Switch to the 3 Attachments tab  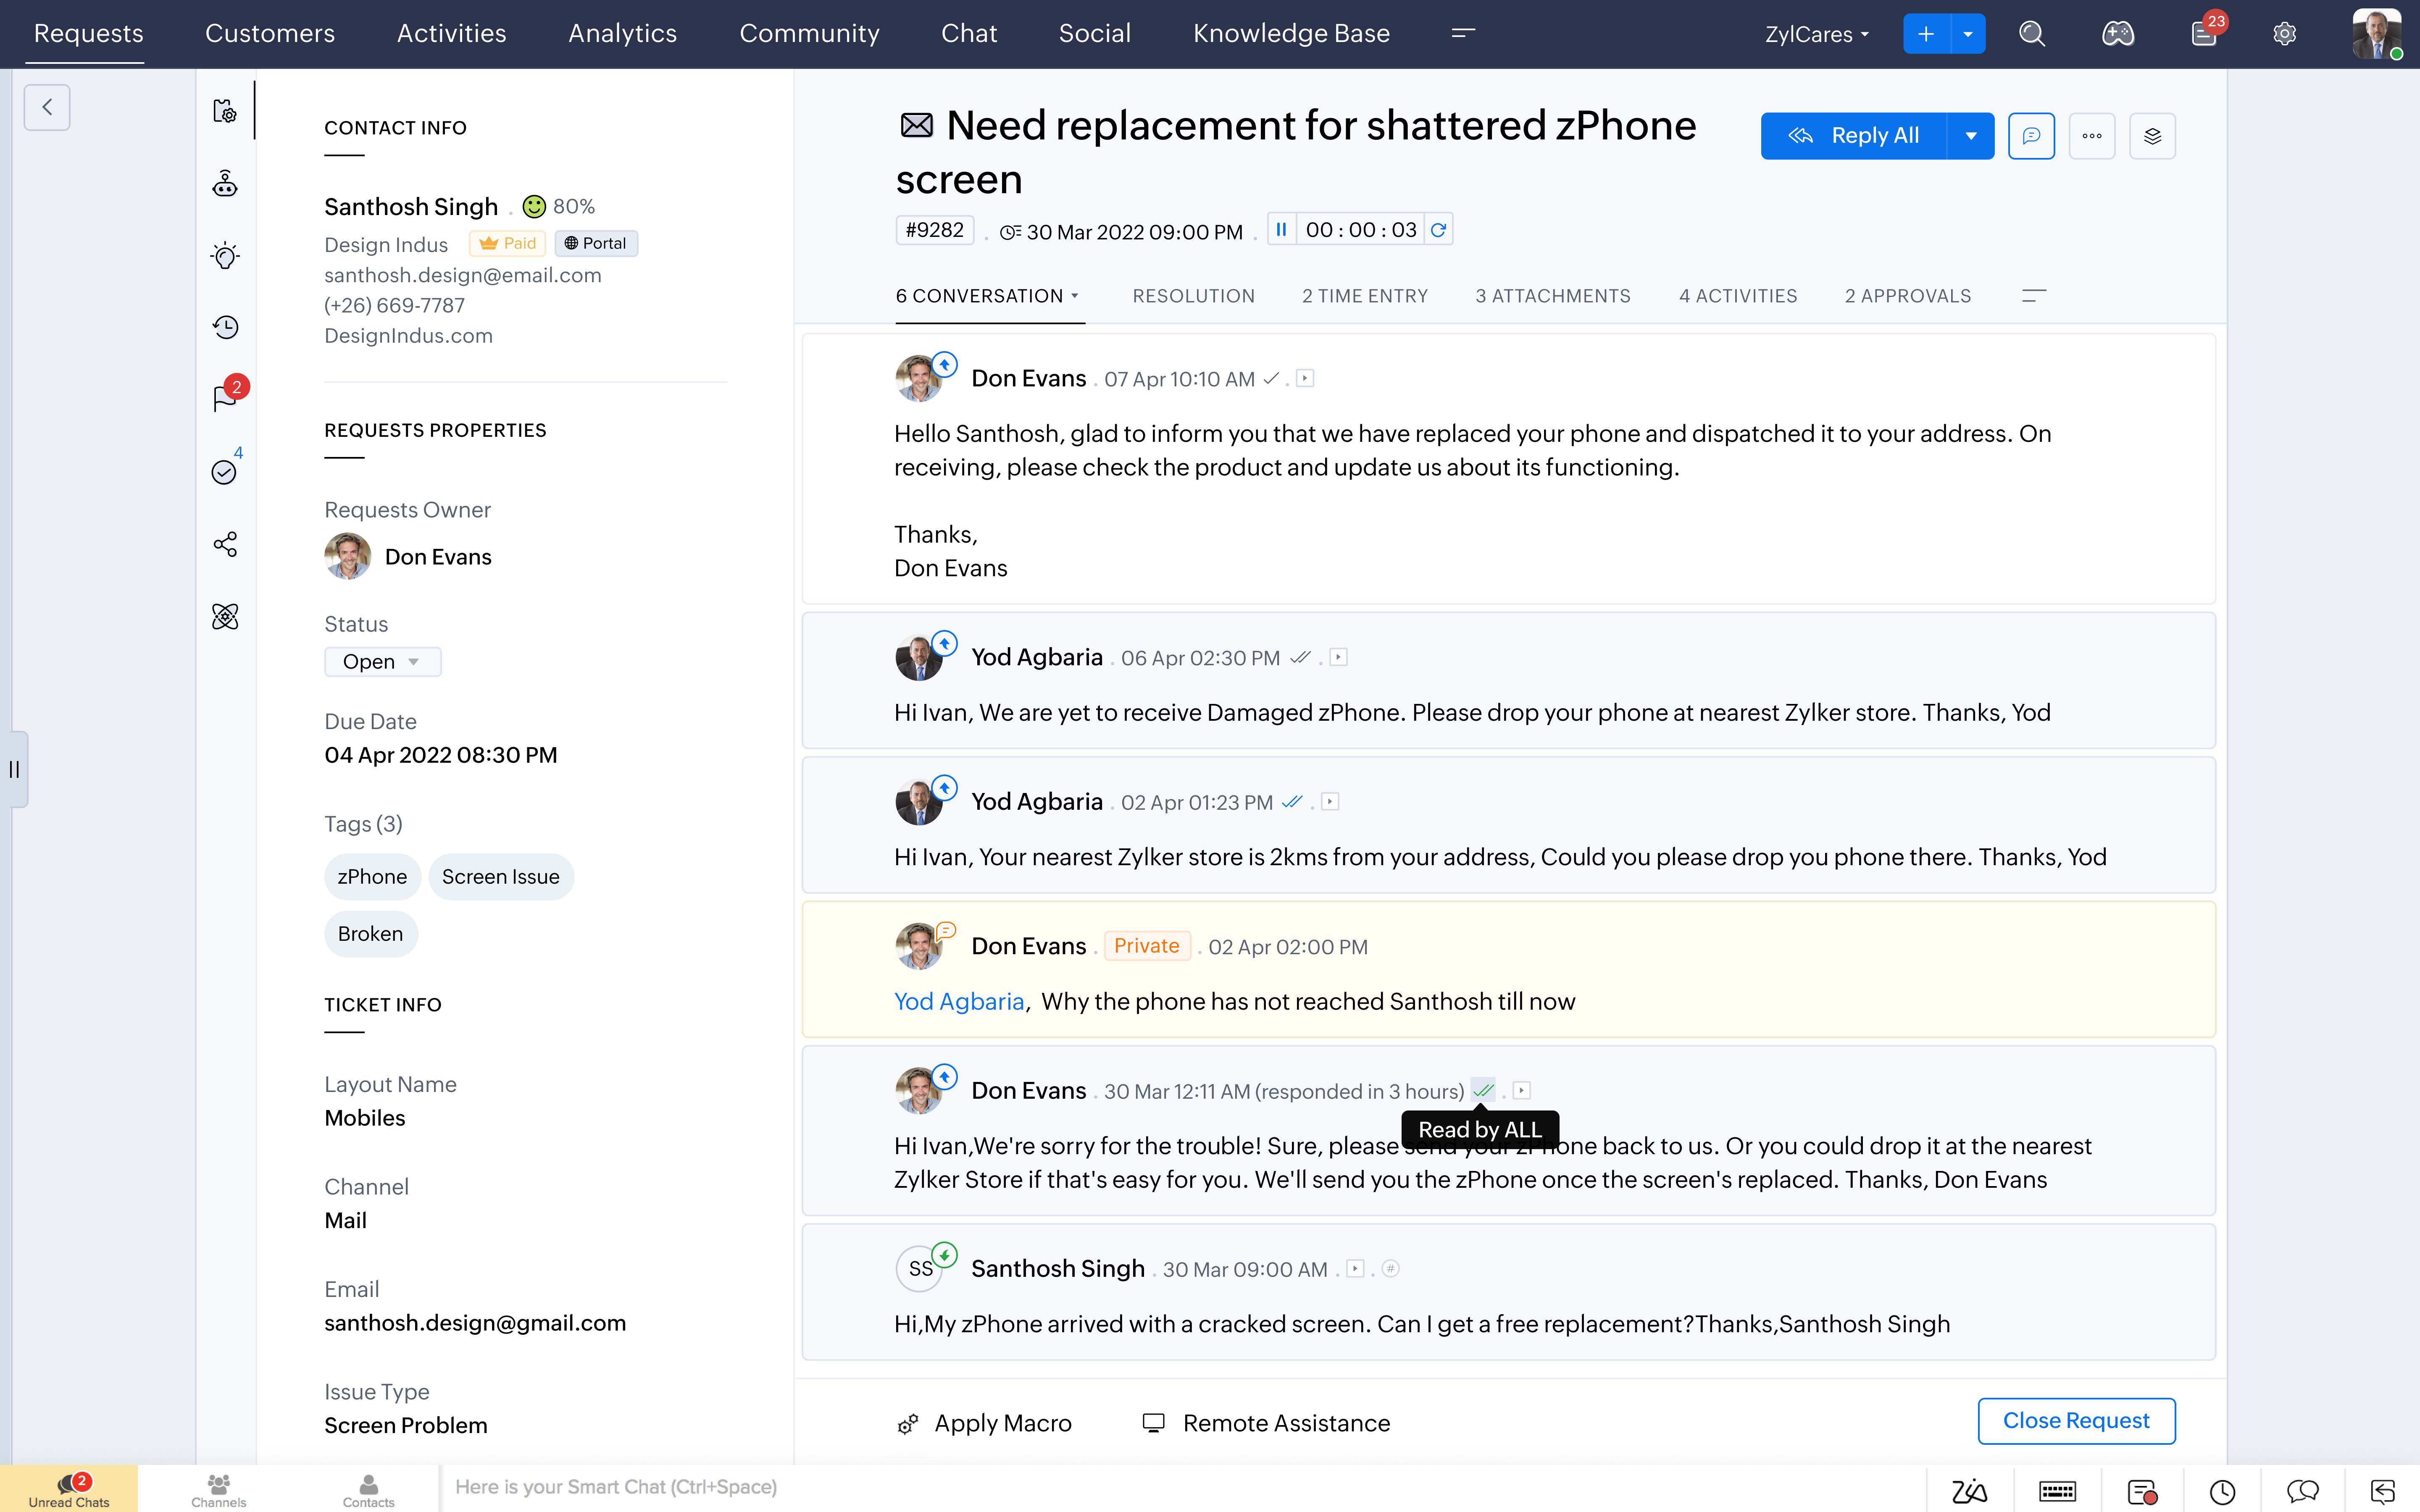click(1552, 296)
